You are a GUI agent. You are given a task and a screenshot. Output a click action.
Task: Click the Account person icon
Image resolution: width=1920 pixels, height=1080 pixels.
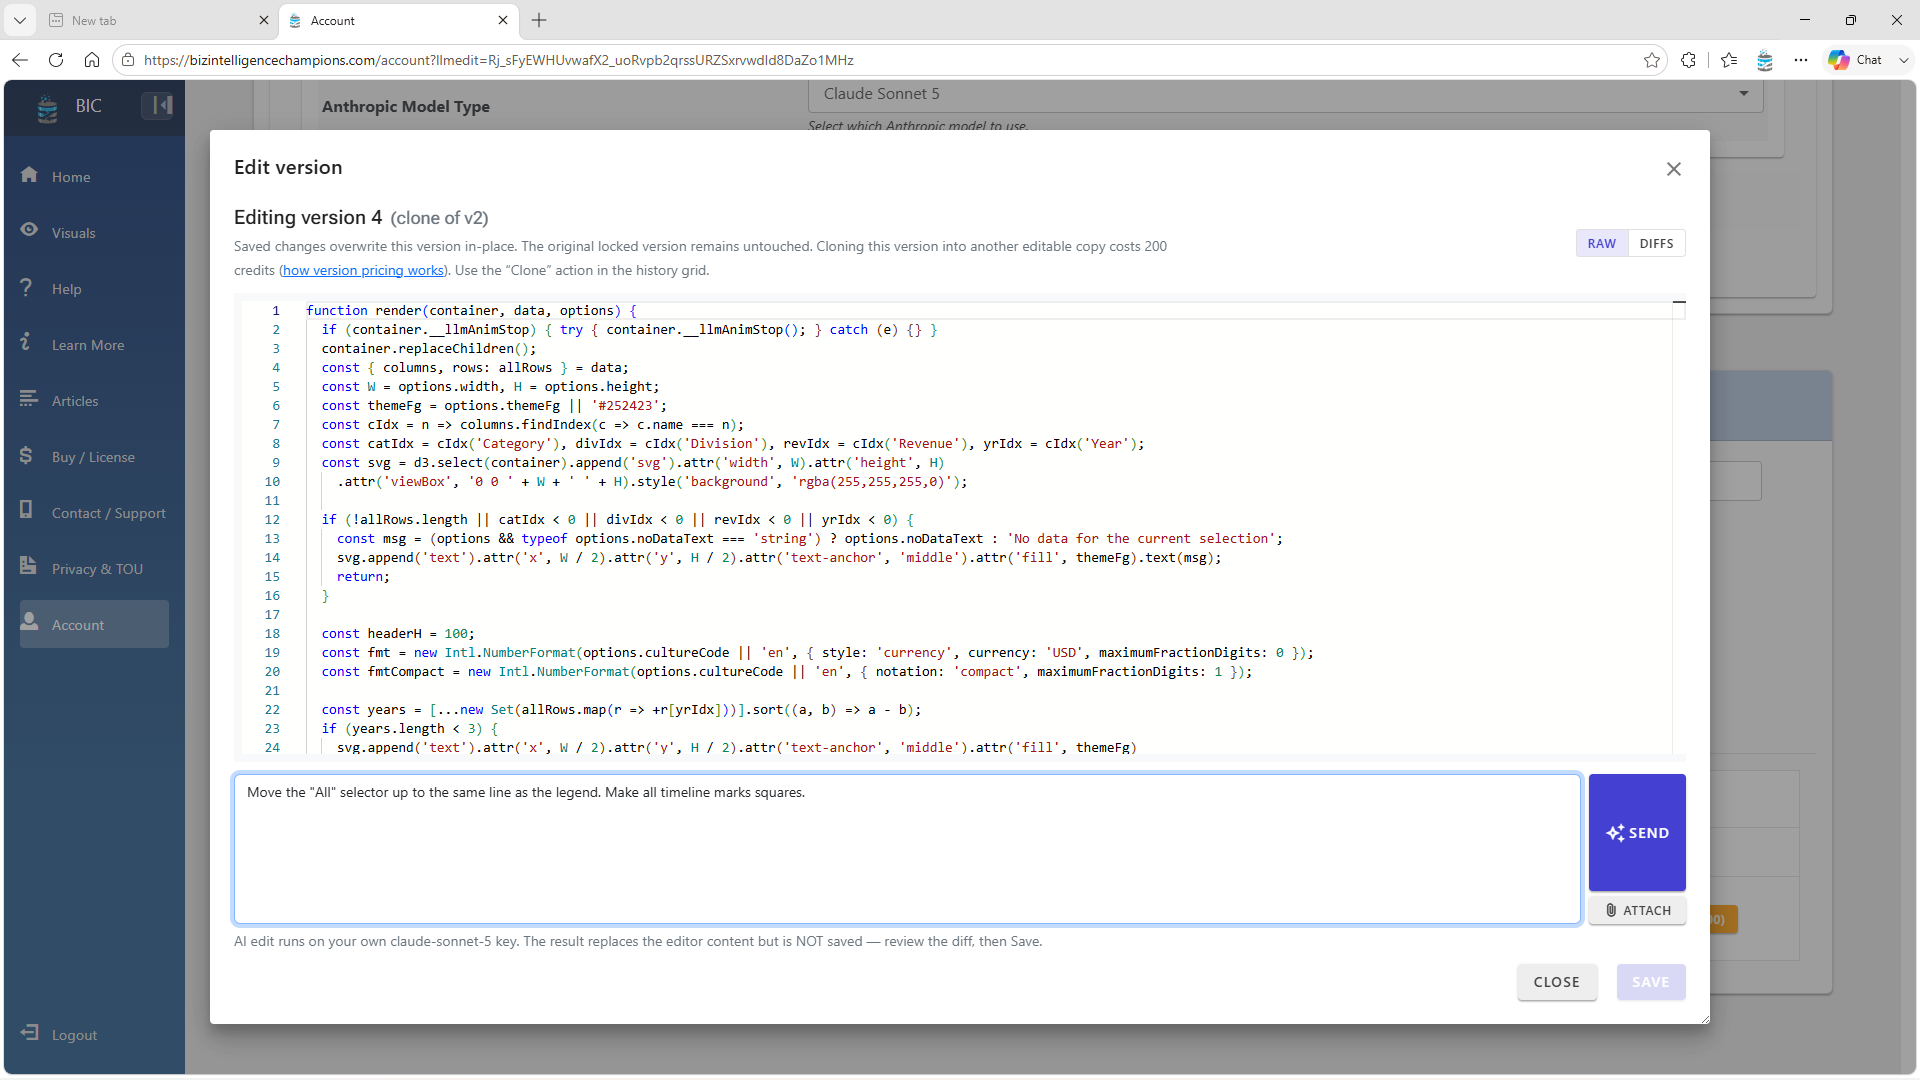coord(30,622)
